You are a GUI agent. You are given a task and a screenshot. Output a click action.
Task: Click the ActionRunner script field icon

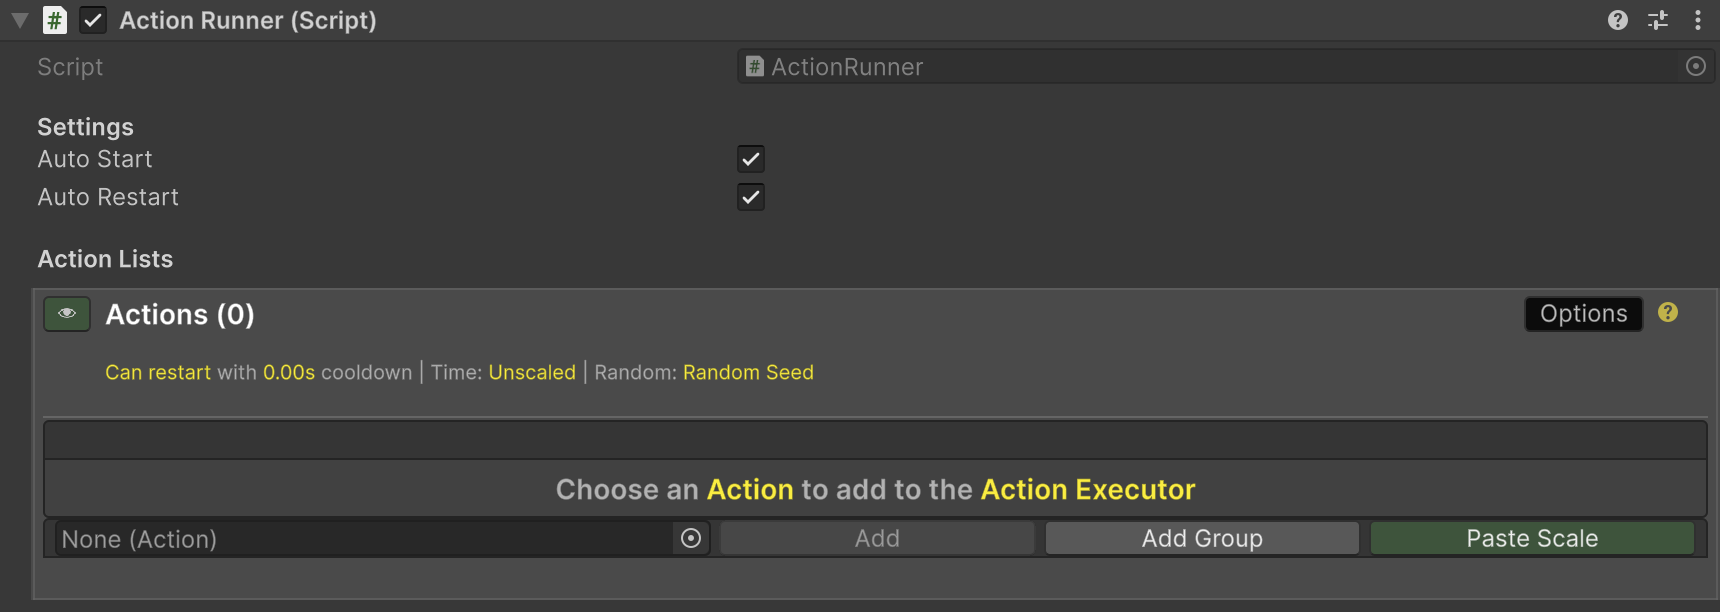pyautogui.click(x=755, y=67)
